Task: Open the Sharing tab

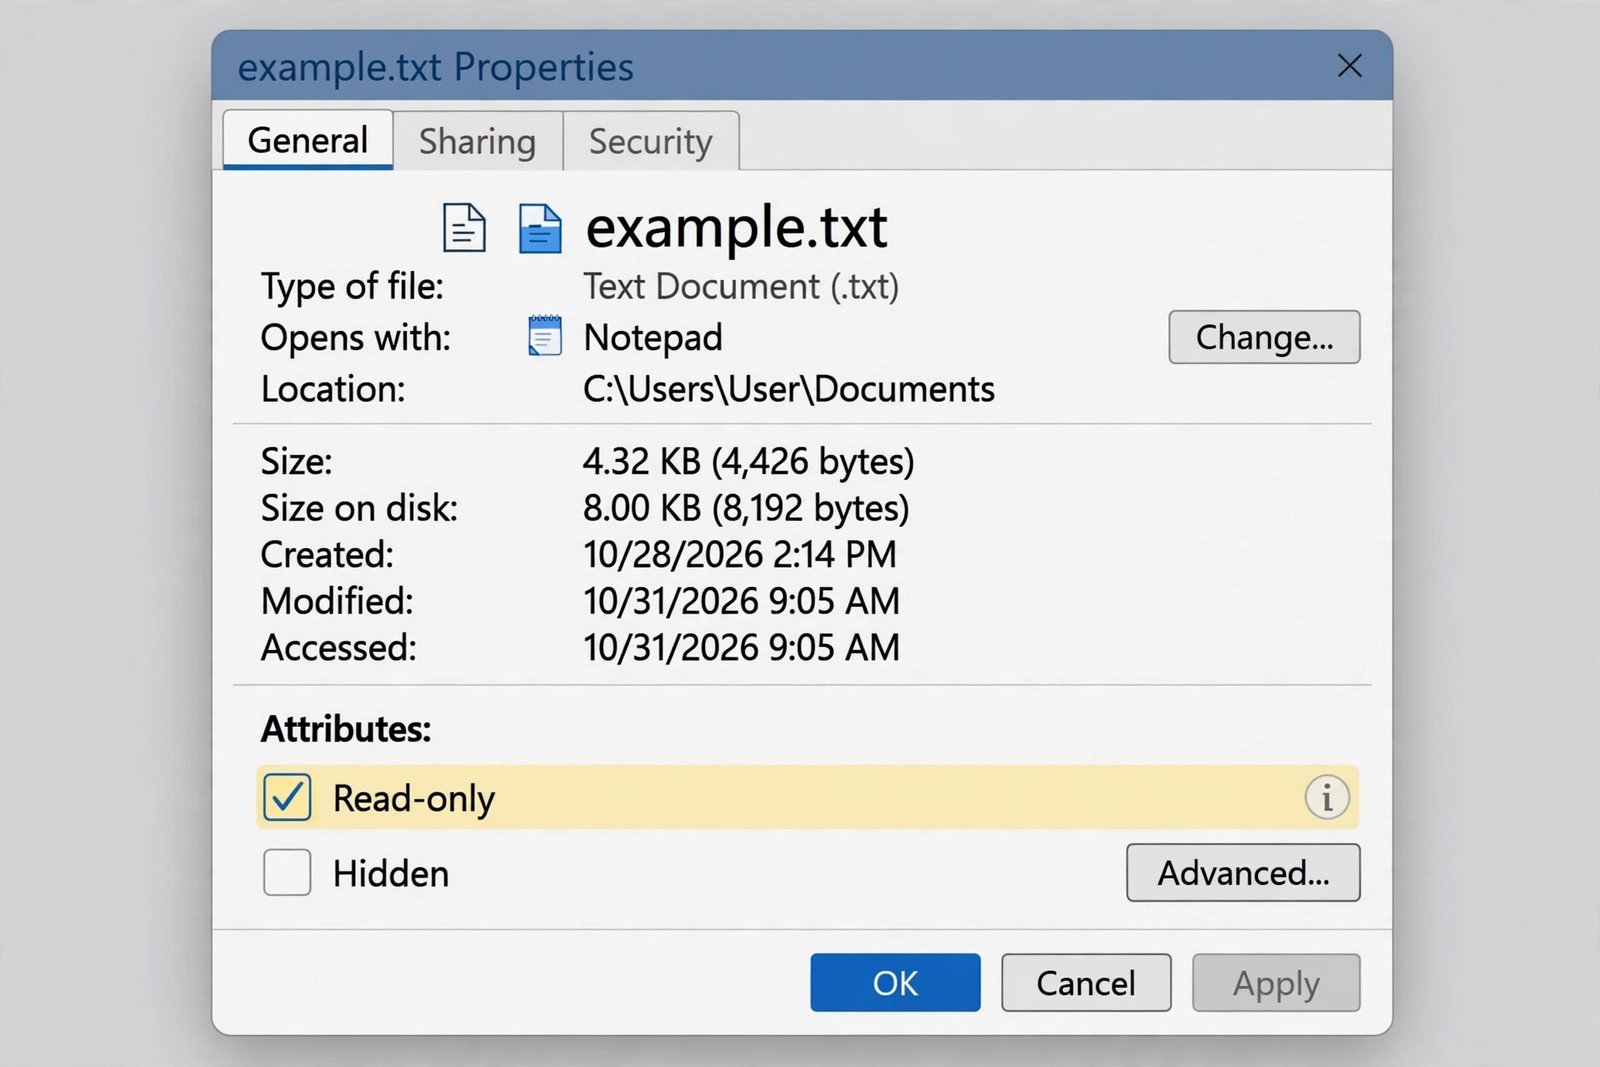Action: click(478, 141)
